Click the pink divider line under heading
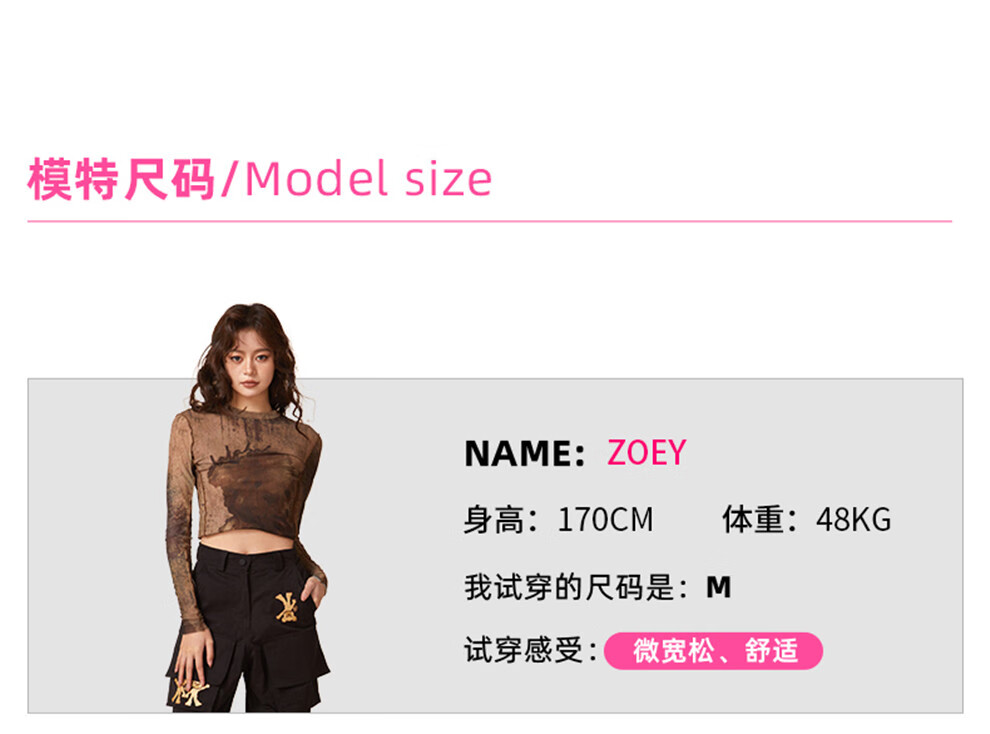 point(489,222)
